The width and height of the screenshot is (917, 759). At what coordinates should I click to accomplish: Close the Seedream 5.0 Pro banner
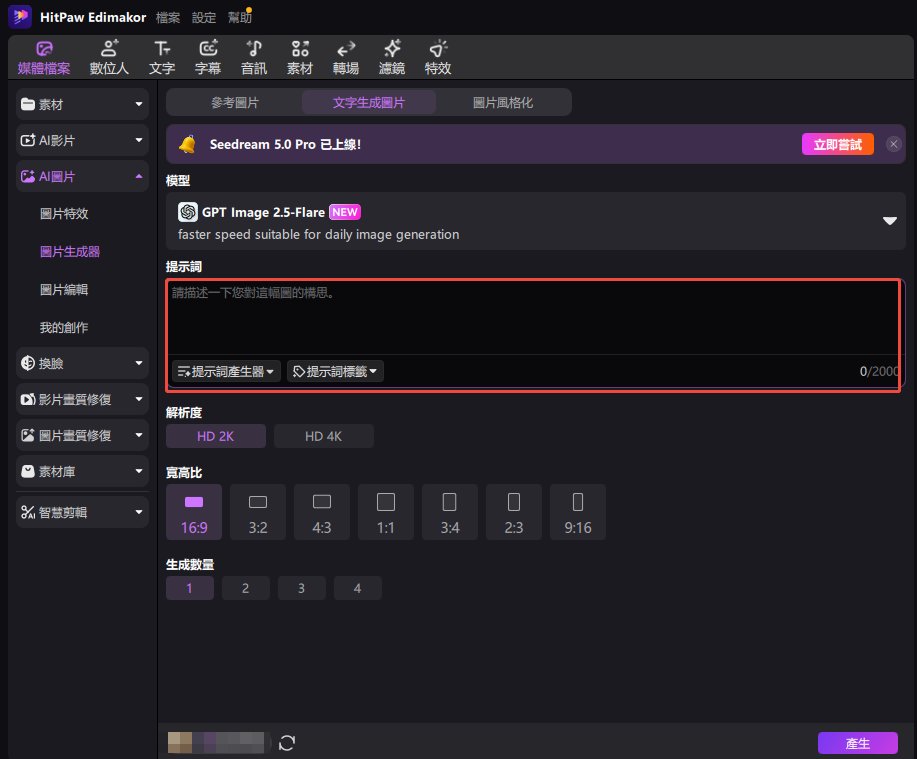pyautogui.click(x=893, y=144)
